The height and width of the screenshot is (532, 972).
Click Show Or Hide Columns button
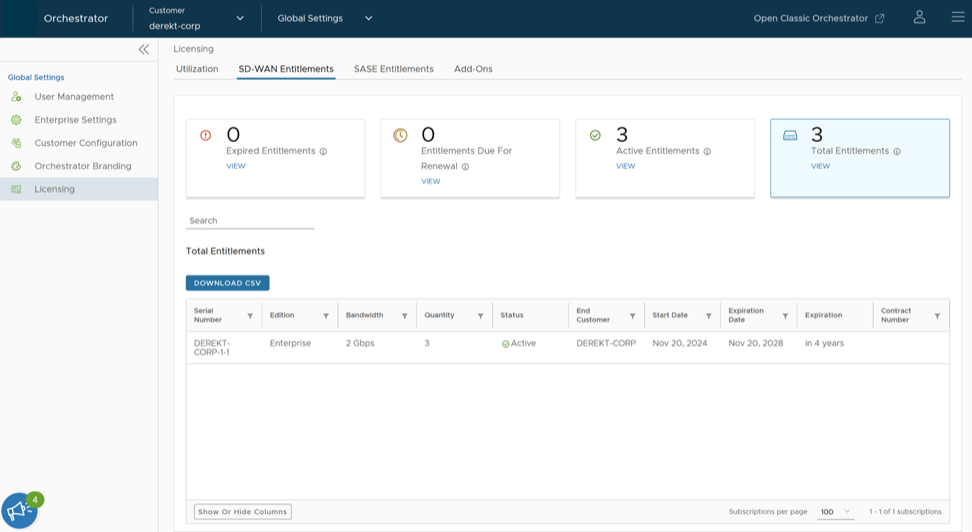tap(242, 512)
